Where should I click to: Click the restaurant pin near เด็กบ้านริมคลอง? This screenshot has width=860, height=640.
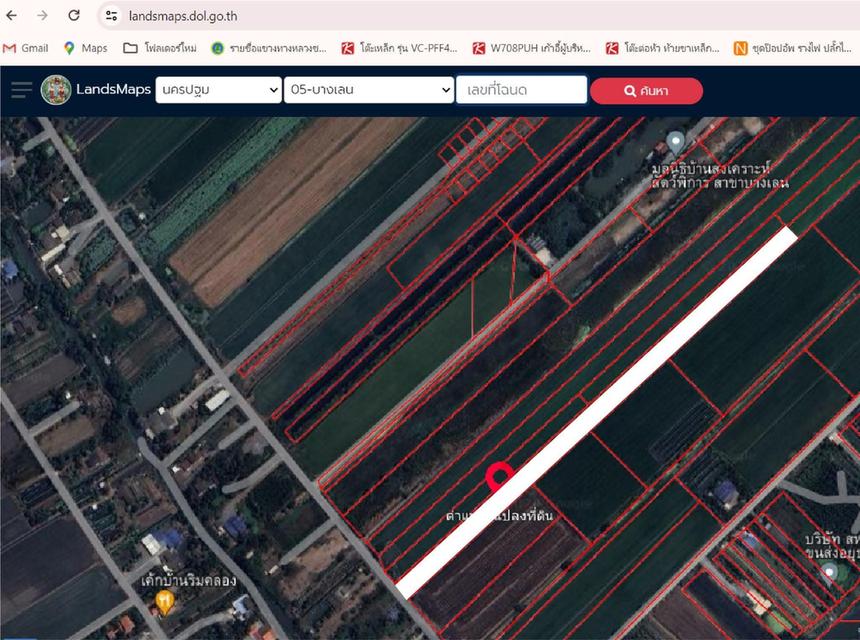click(x=165, y=602)
